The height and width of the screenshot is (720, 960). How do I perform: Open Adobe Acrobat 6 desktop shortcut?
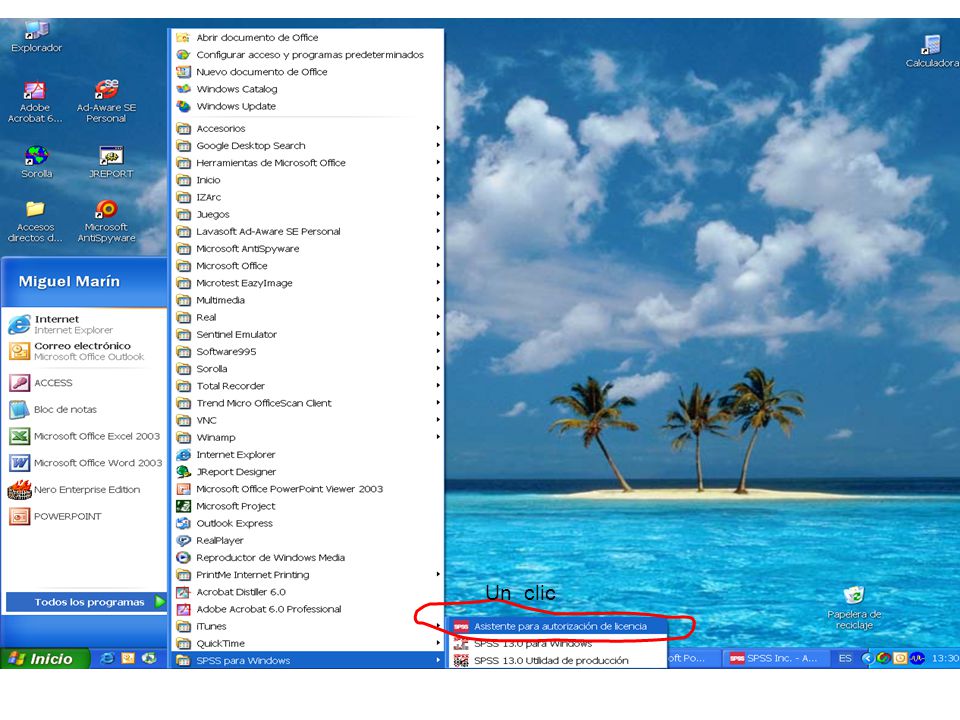(x=35, y=102)
